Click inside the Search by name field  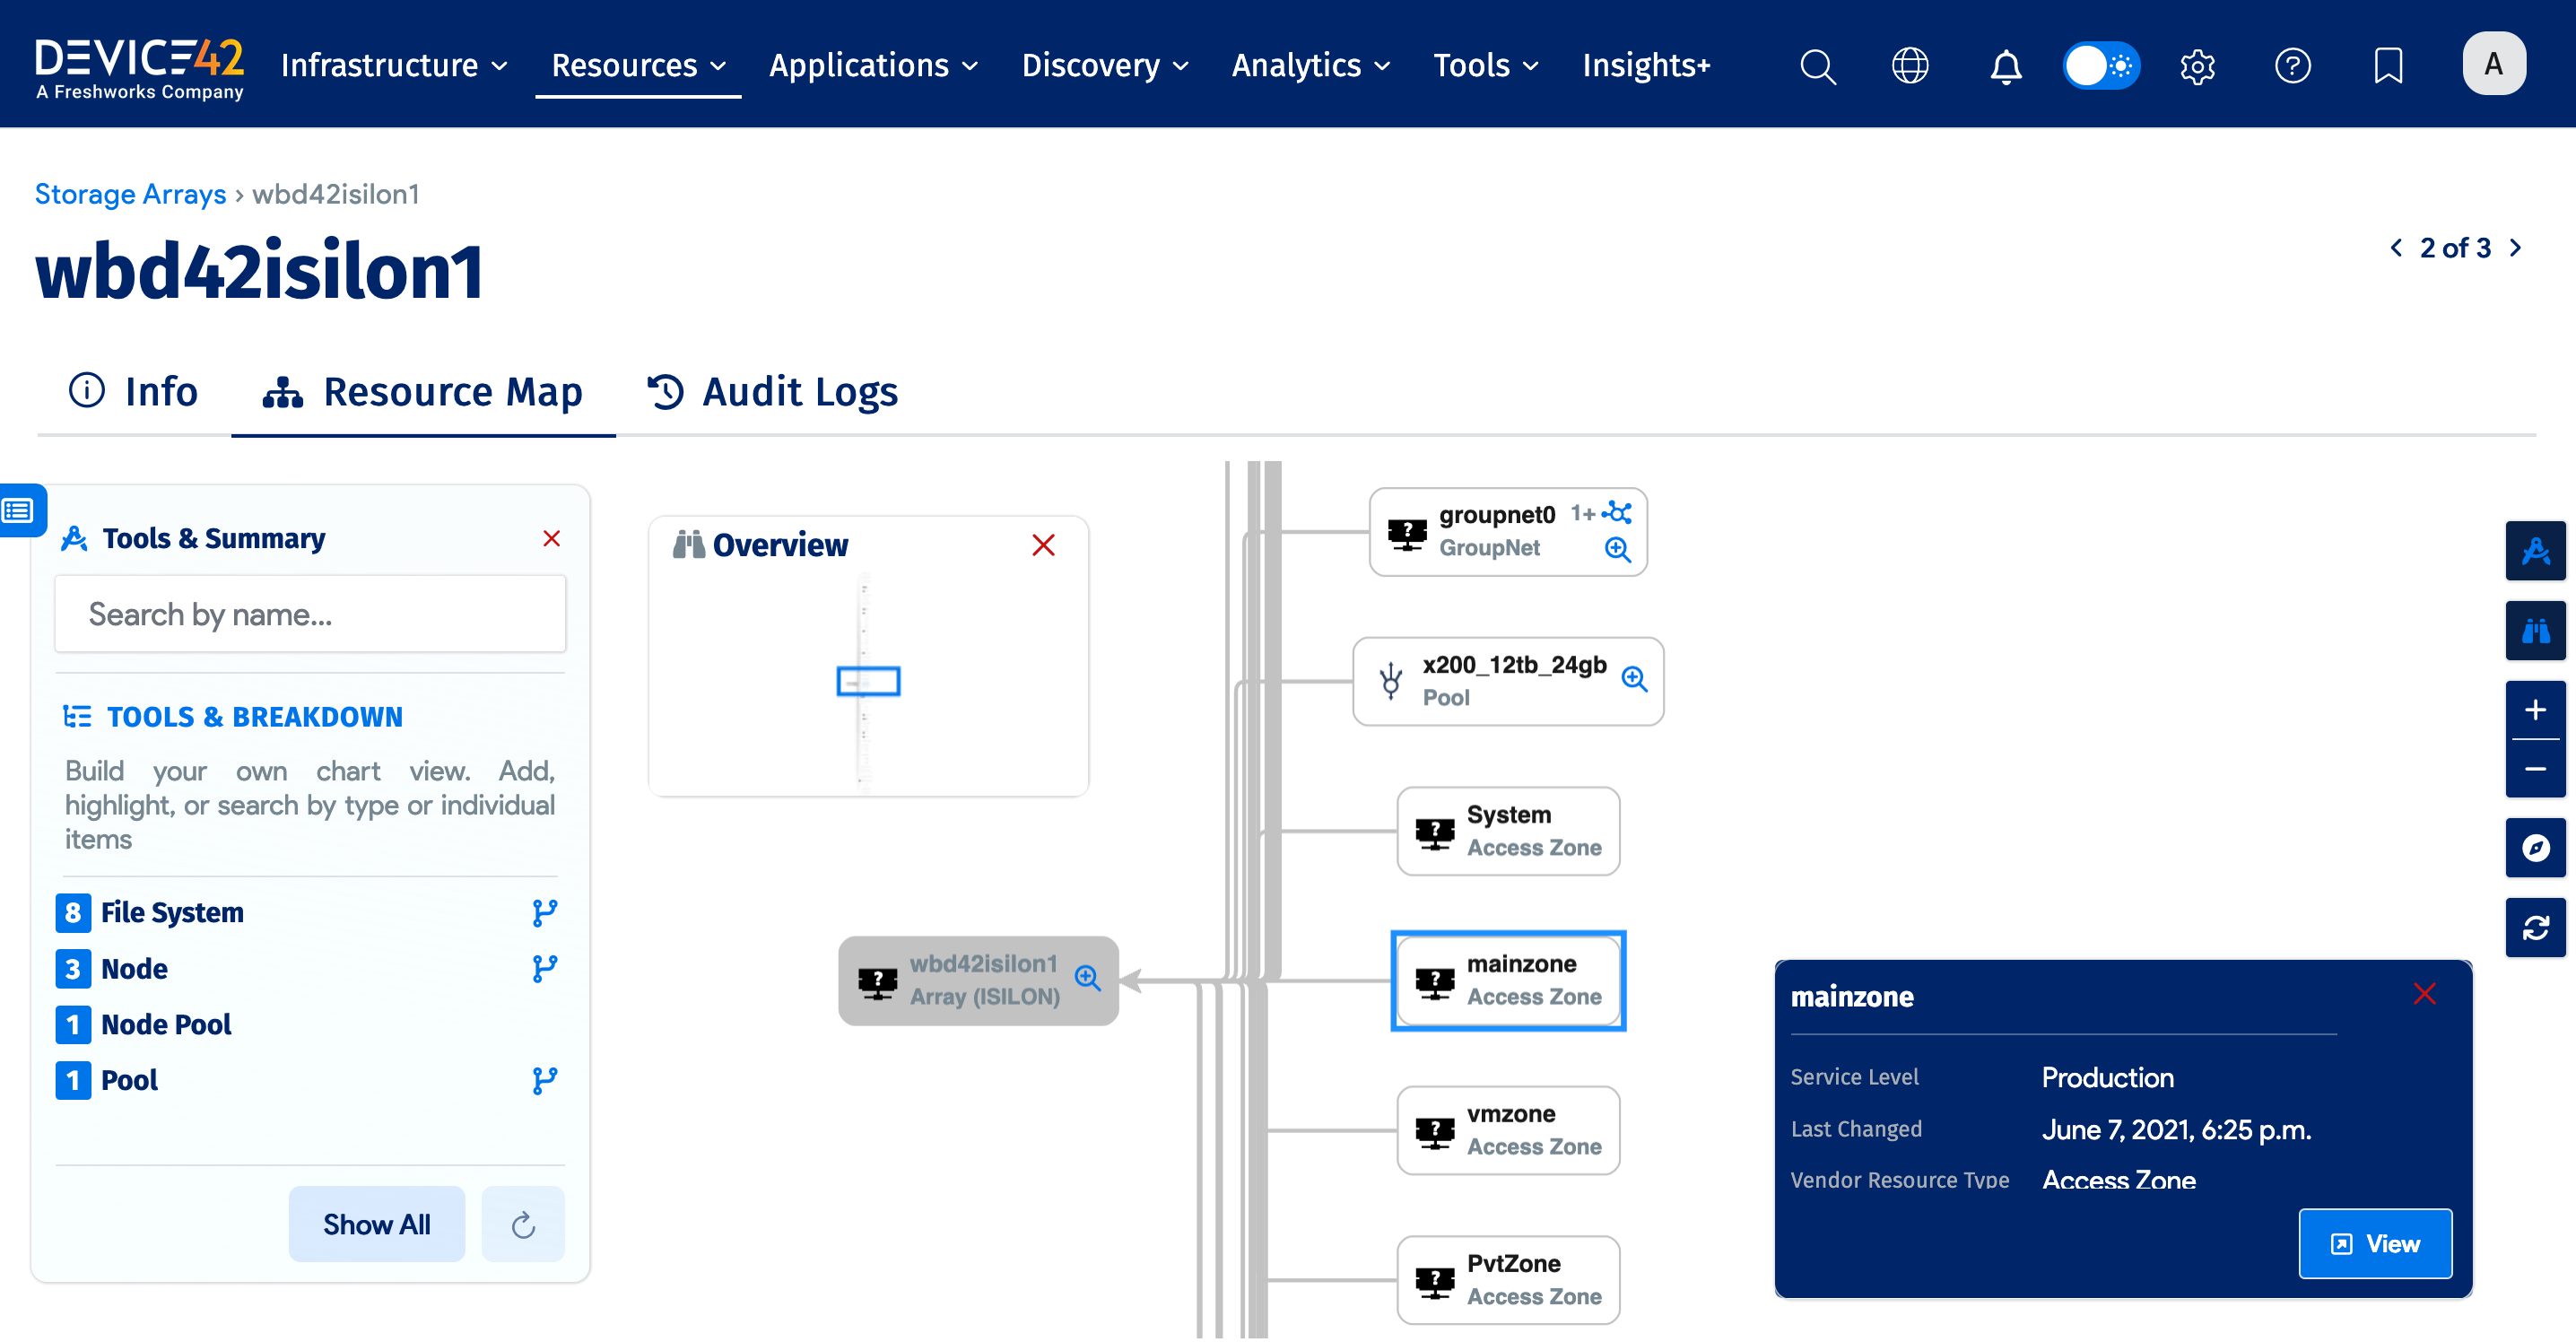310,613
